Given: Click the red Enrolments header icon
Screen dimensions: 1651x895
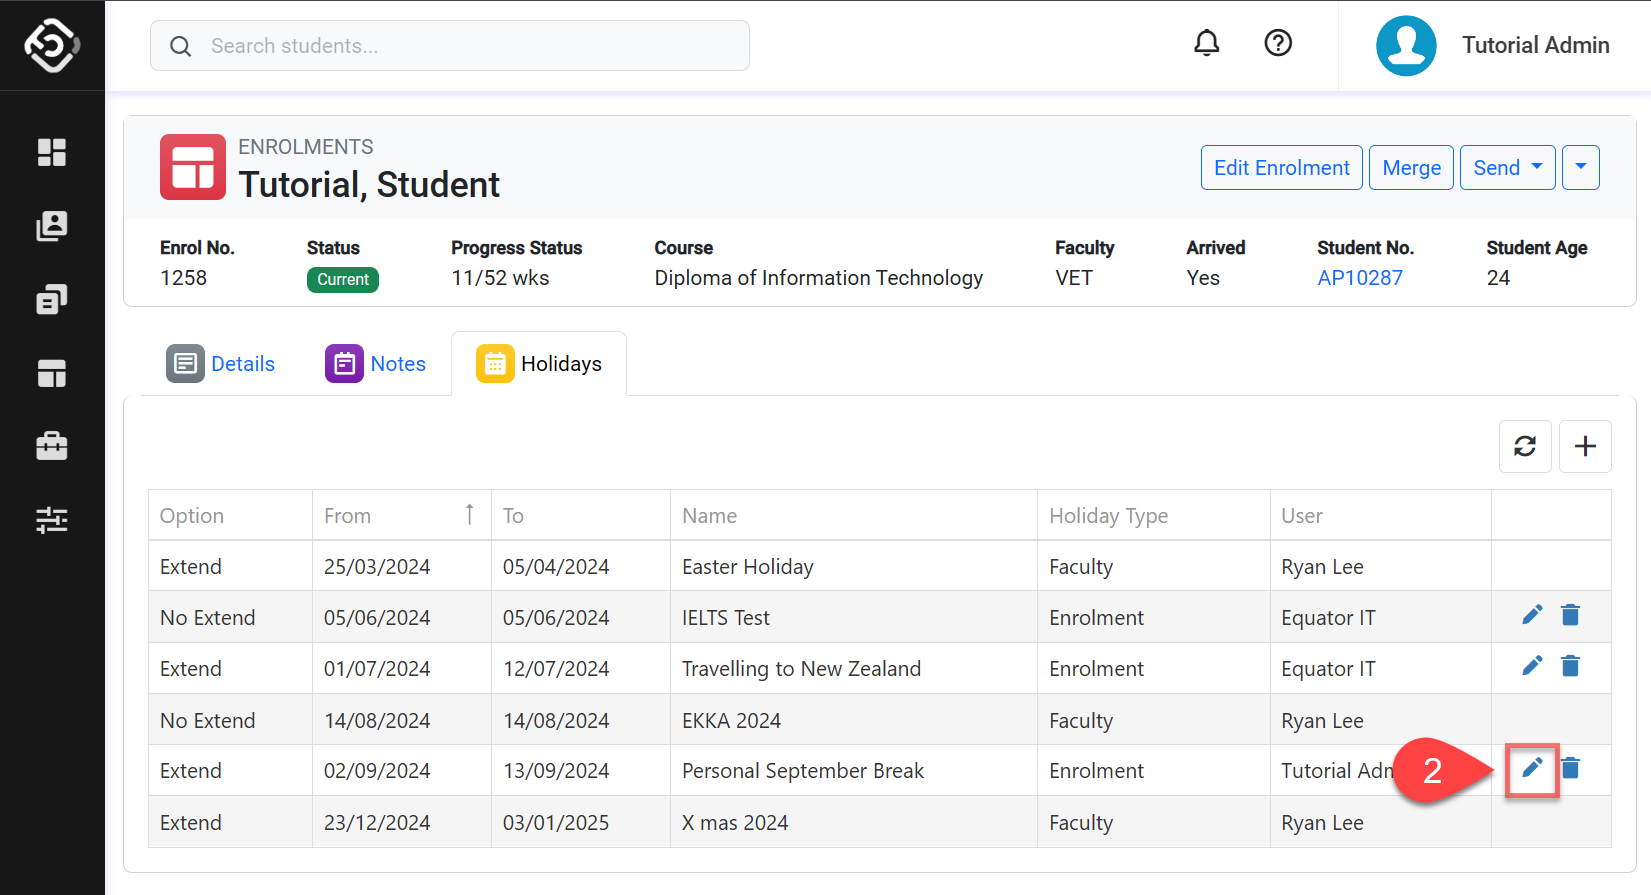Looking at the screenshot, I should point(193,167).
